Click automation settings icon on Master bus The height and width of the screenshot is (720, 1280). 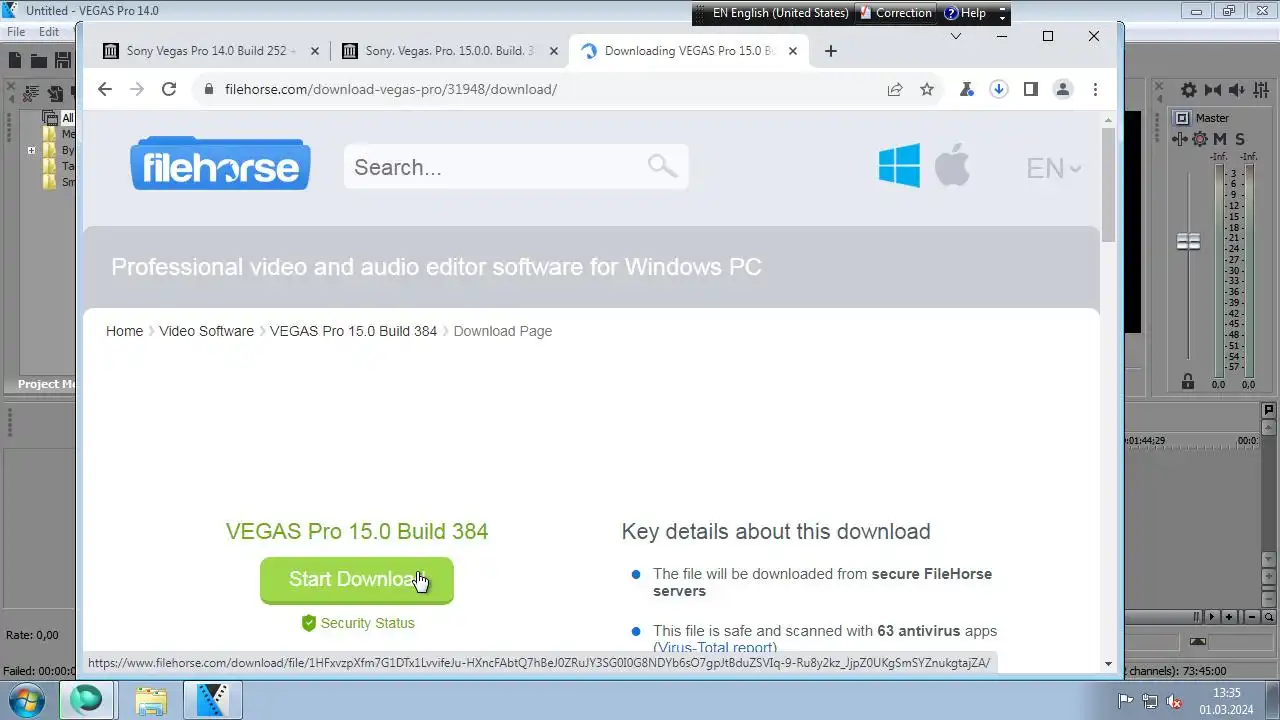tap(1180, 139)
